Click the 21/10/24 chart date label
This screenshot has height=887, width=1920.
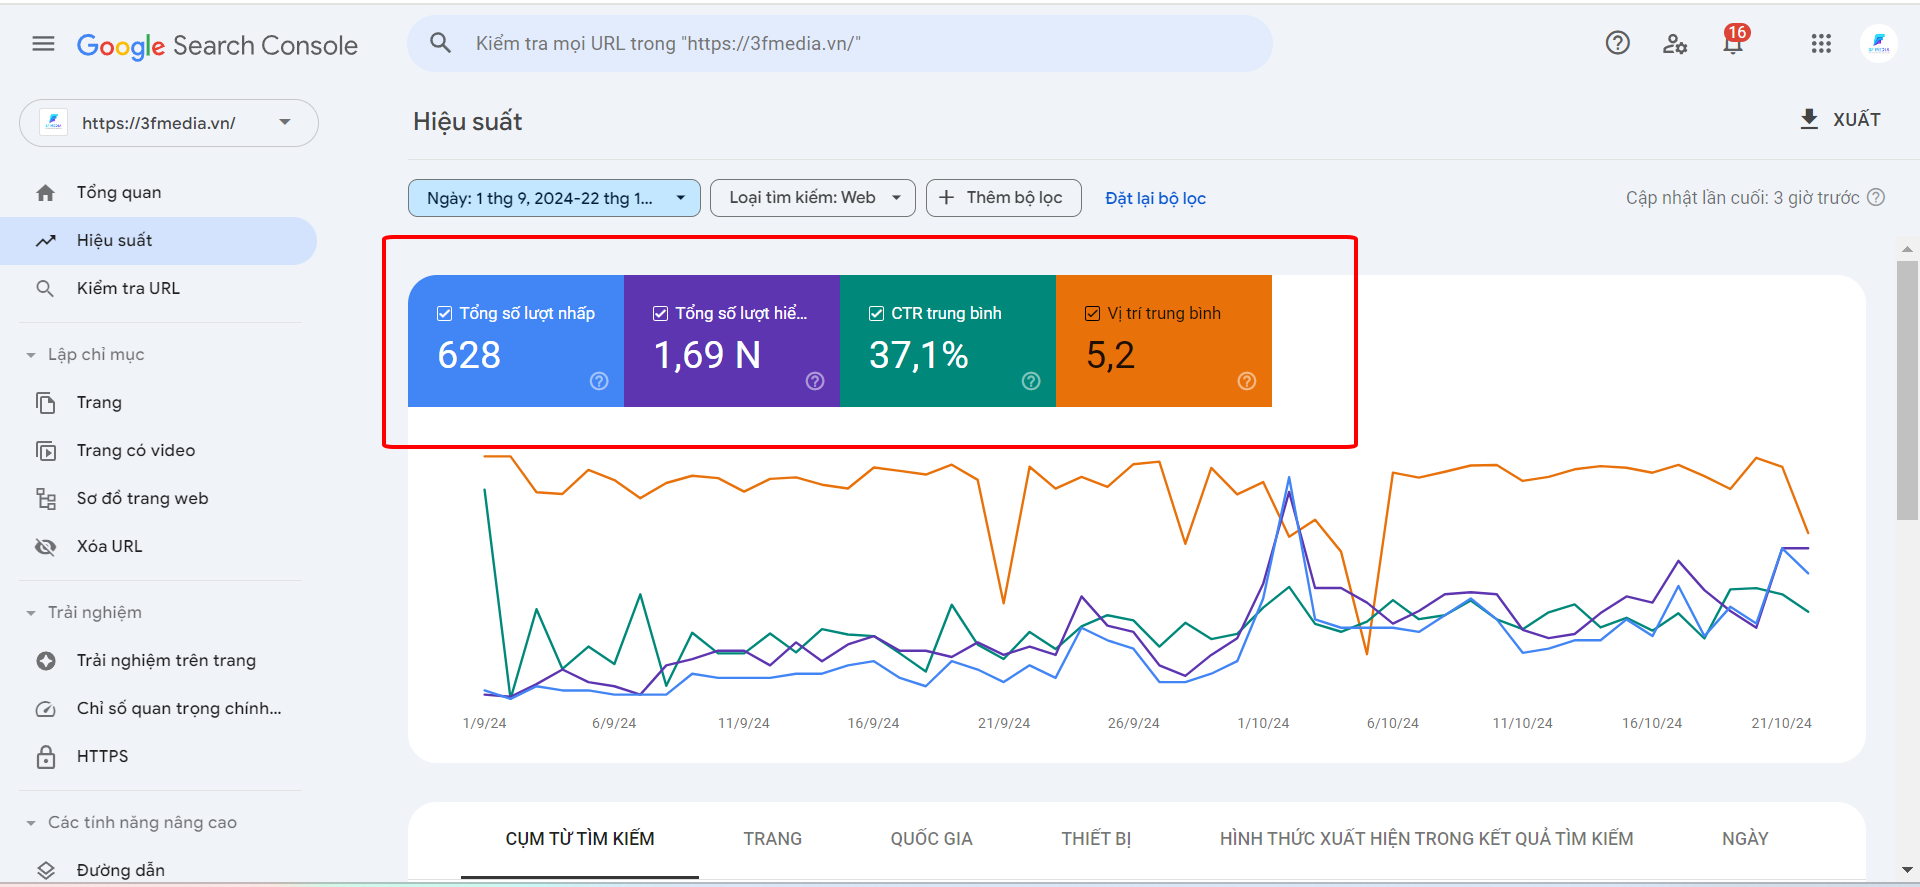click(x=1781, y=723)
